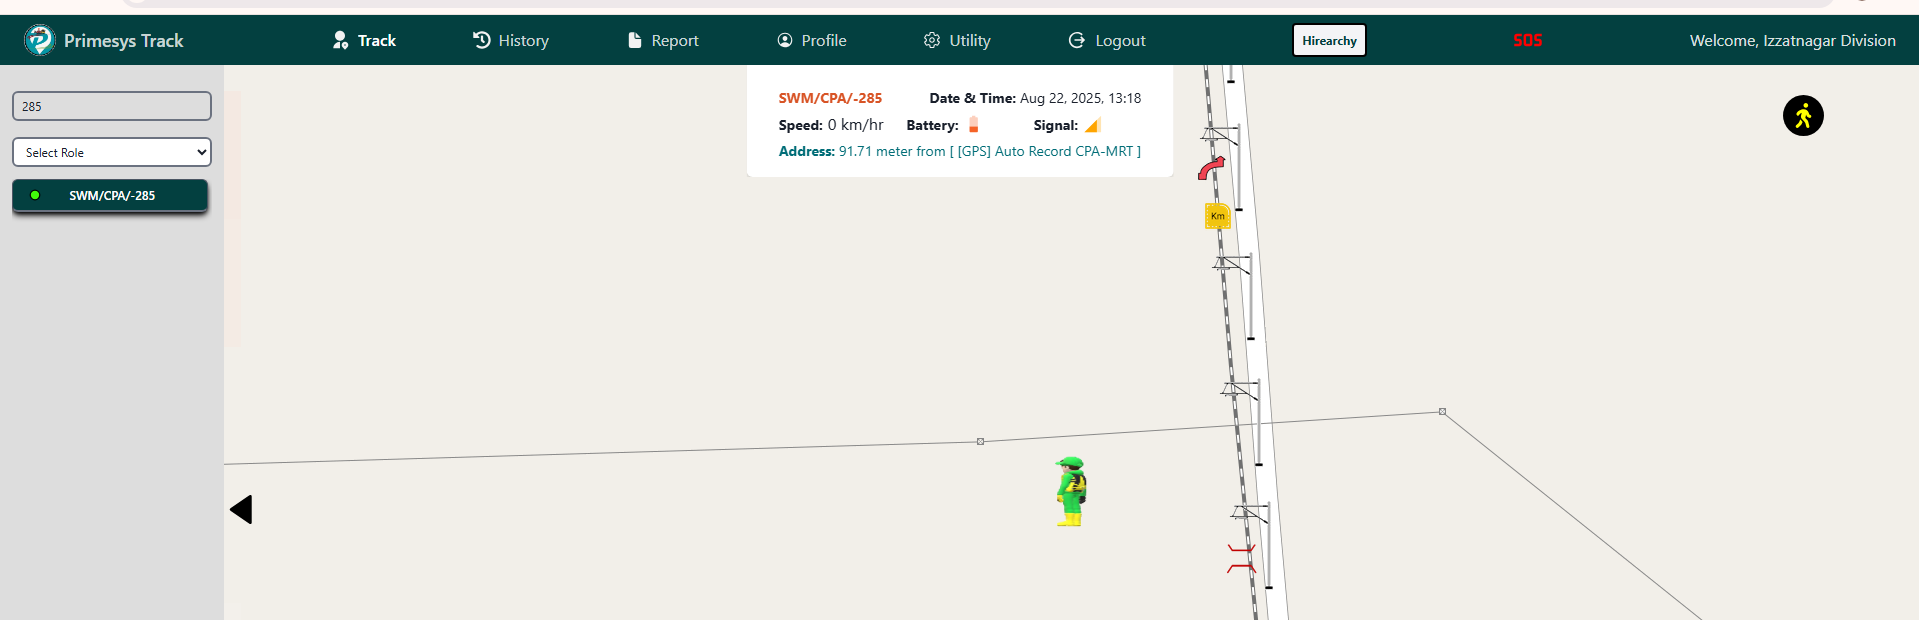
Task: Click the green trackman figure on map
Action: tap(1071, 491)
